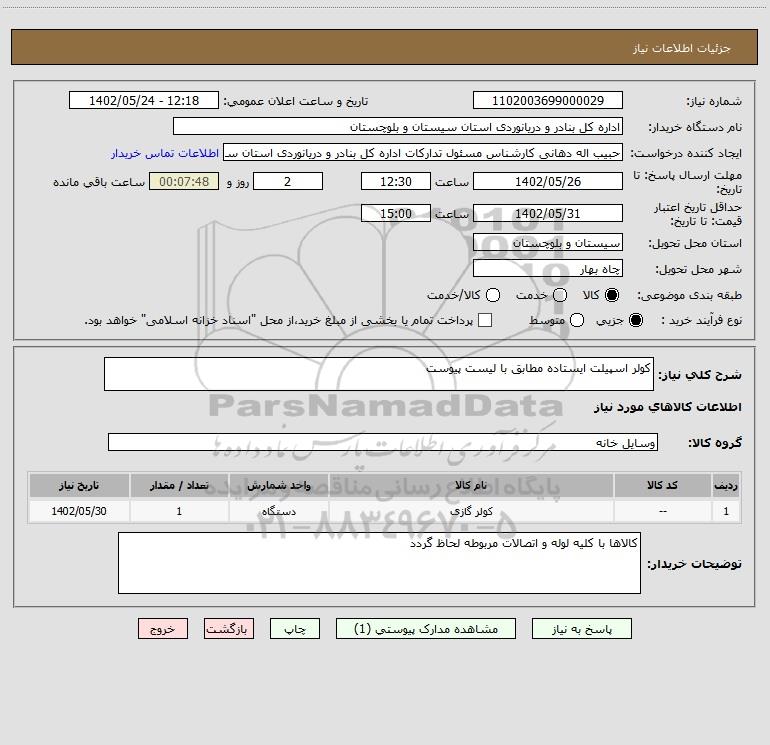The width and height of the screenshot is (770, 745).
Task: Click the need number field 1102003699000029
Action: (548, 100)
